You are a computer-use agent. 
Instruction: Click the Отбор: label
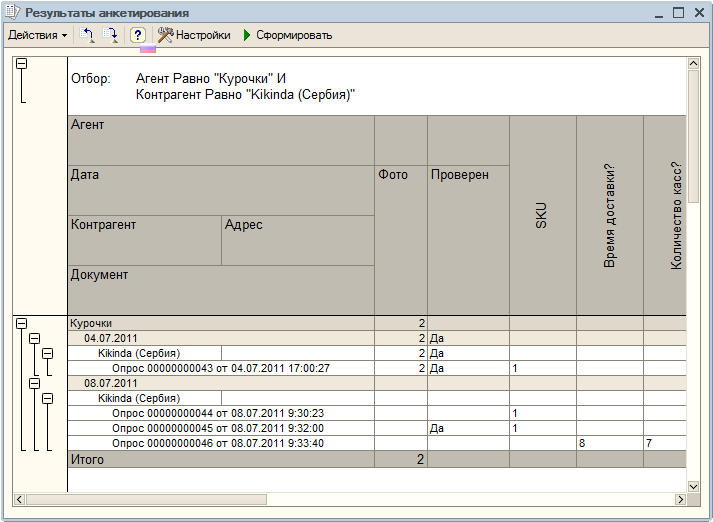pos(90,78)
